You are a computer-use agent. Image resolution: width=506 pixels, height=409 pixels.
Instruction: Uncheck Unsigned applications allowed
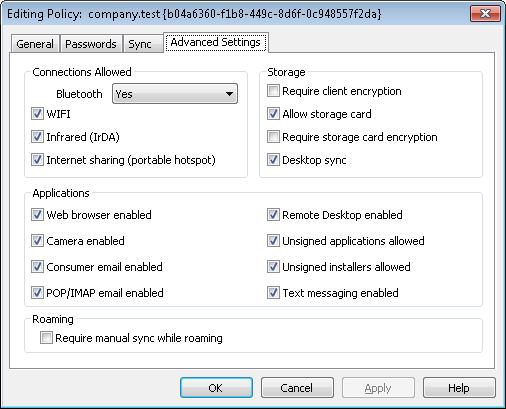pyautogui.click(x=273, y=241)
